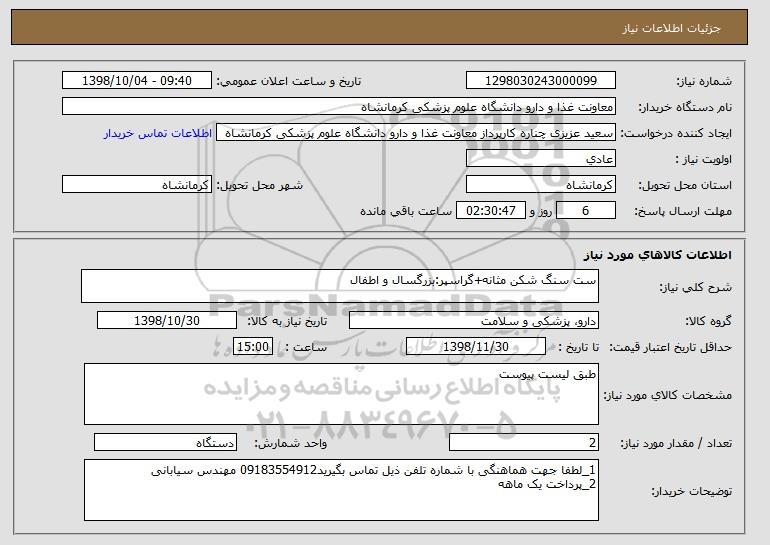This screenshot has width=770, height=545.
Task: Select the remaining days field showing 6
Action: pos(586,211)
